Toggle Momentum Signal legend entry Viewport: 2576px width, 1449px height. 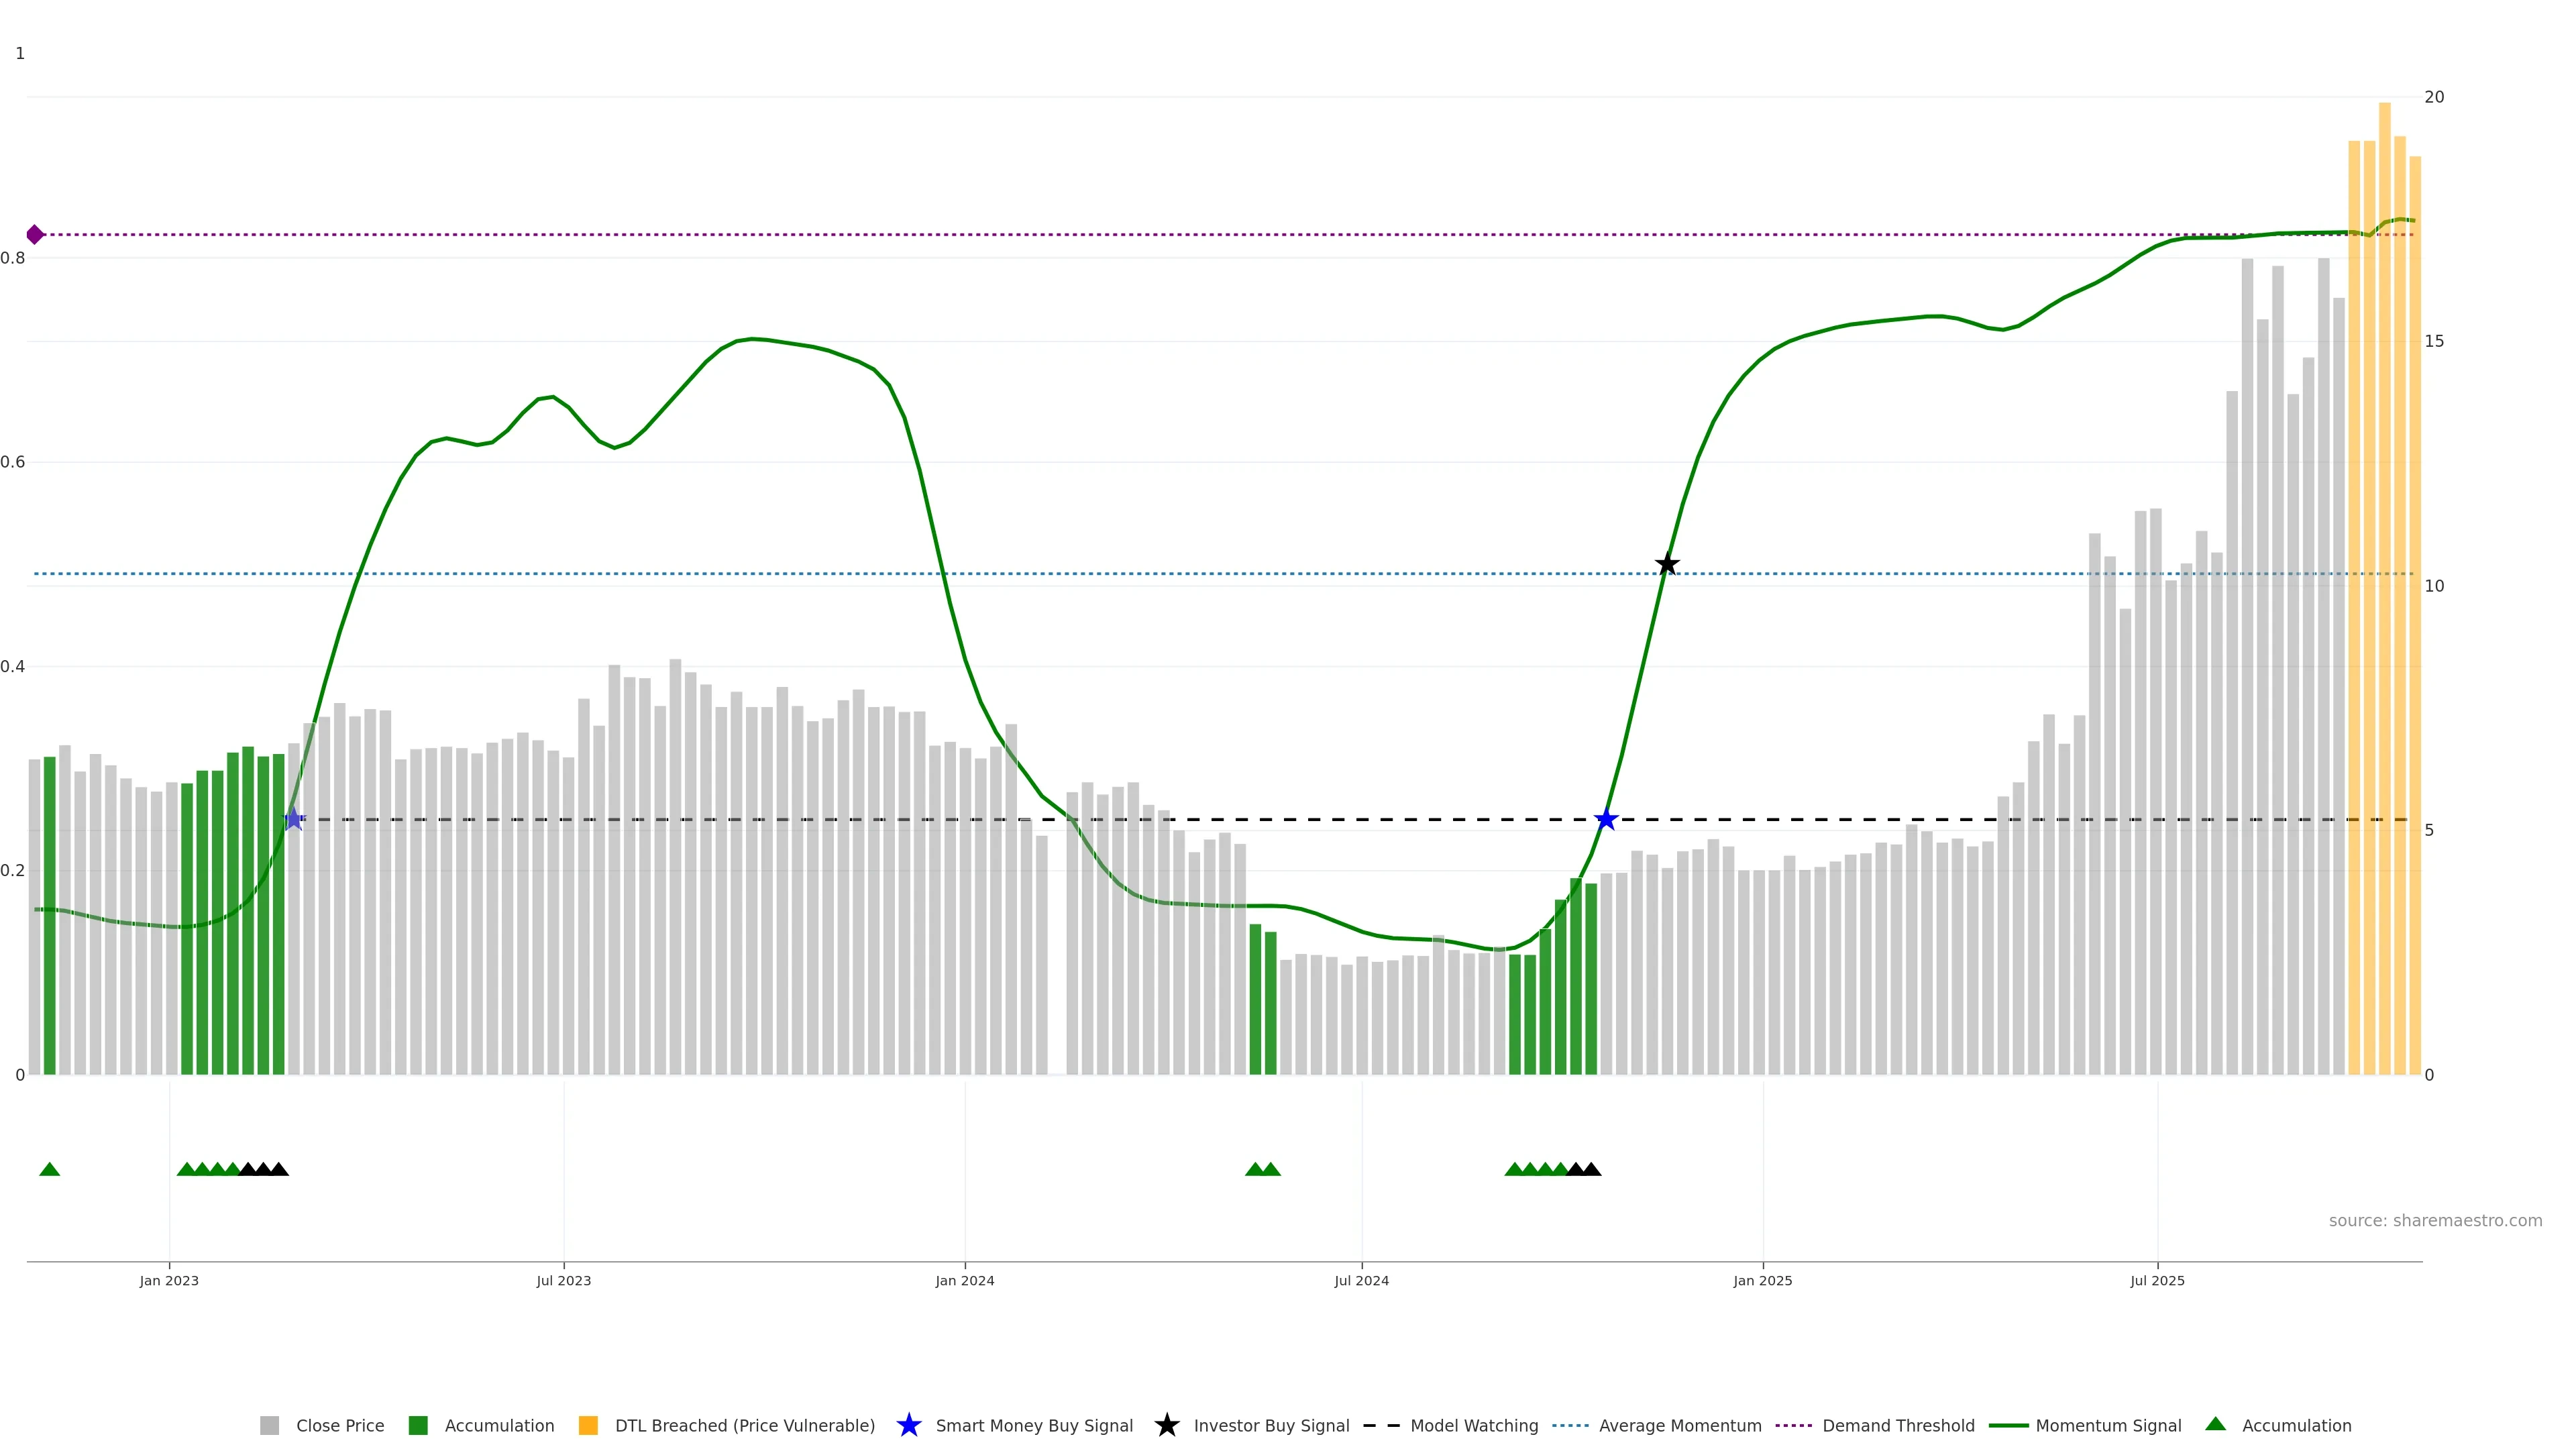2108,1425
